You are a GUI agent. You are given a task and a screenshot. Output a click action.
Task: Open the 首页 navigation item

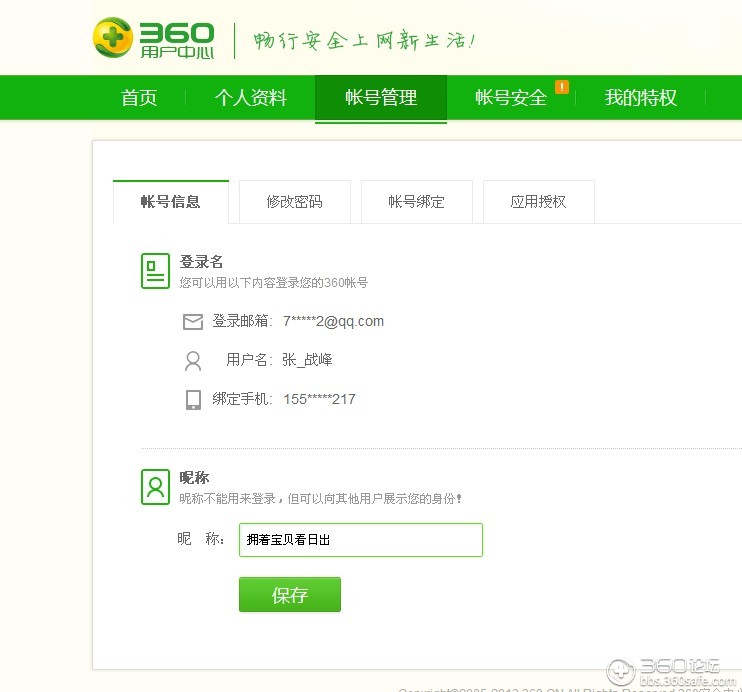tap(139, 98)
